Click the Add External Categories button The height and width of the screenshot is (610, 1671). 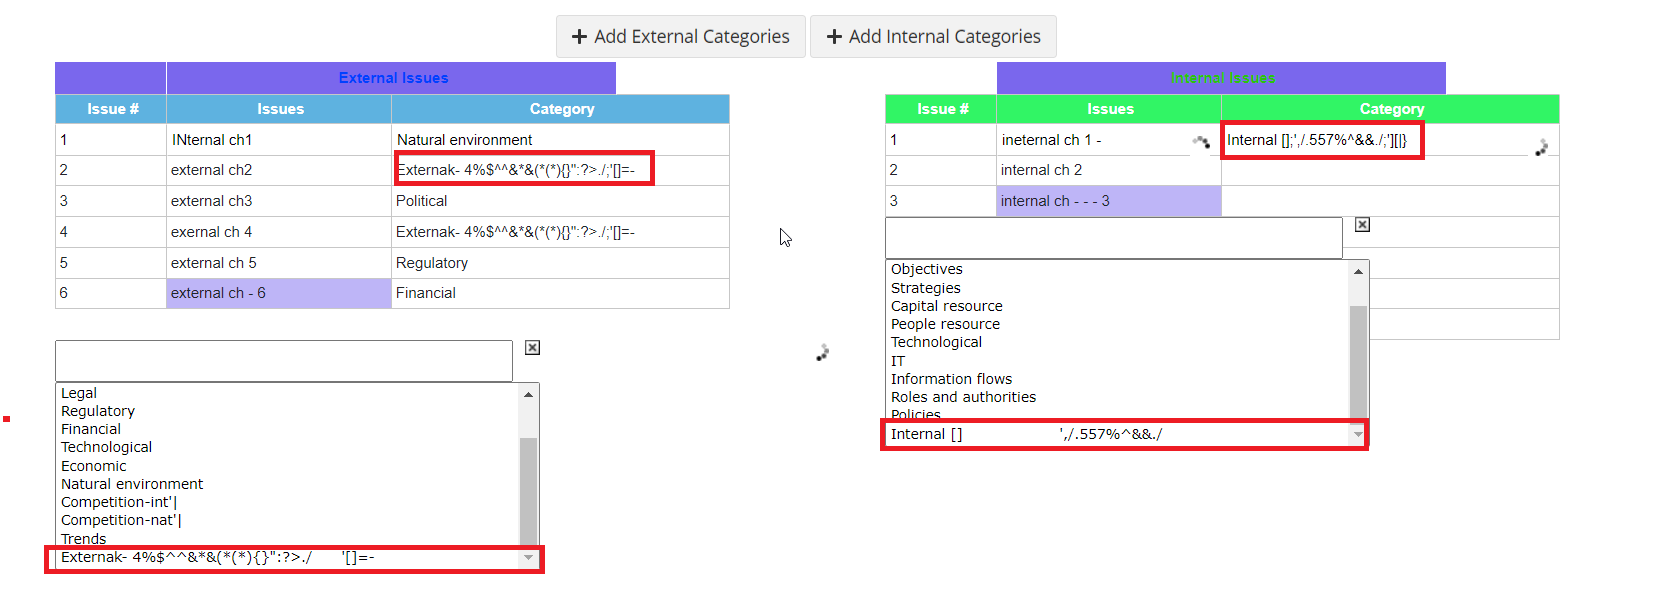click(680, 37)
